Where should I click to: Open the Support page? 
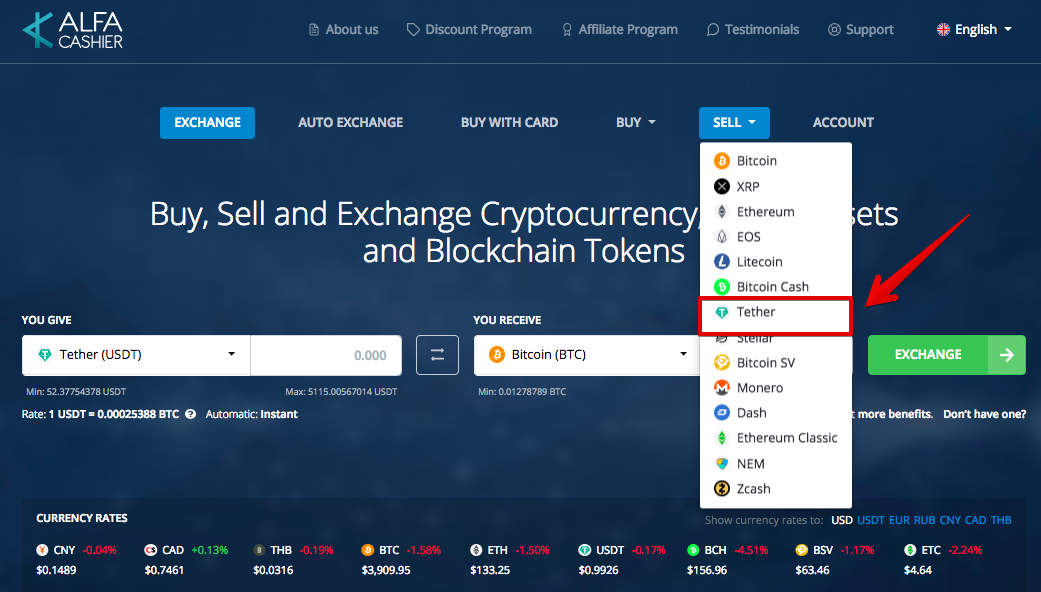[861, 30]
